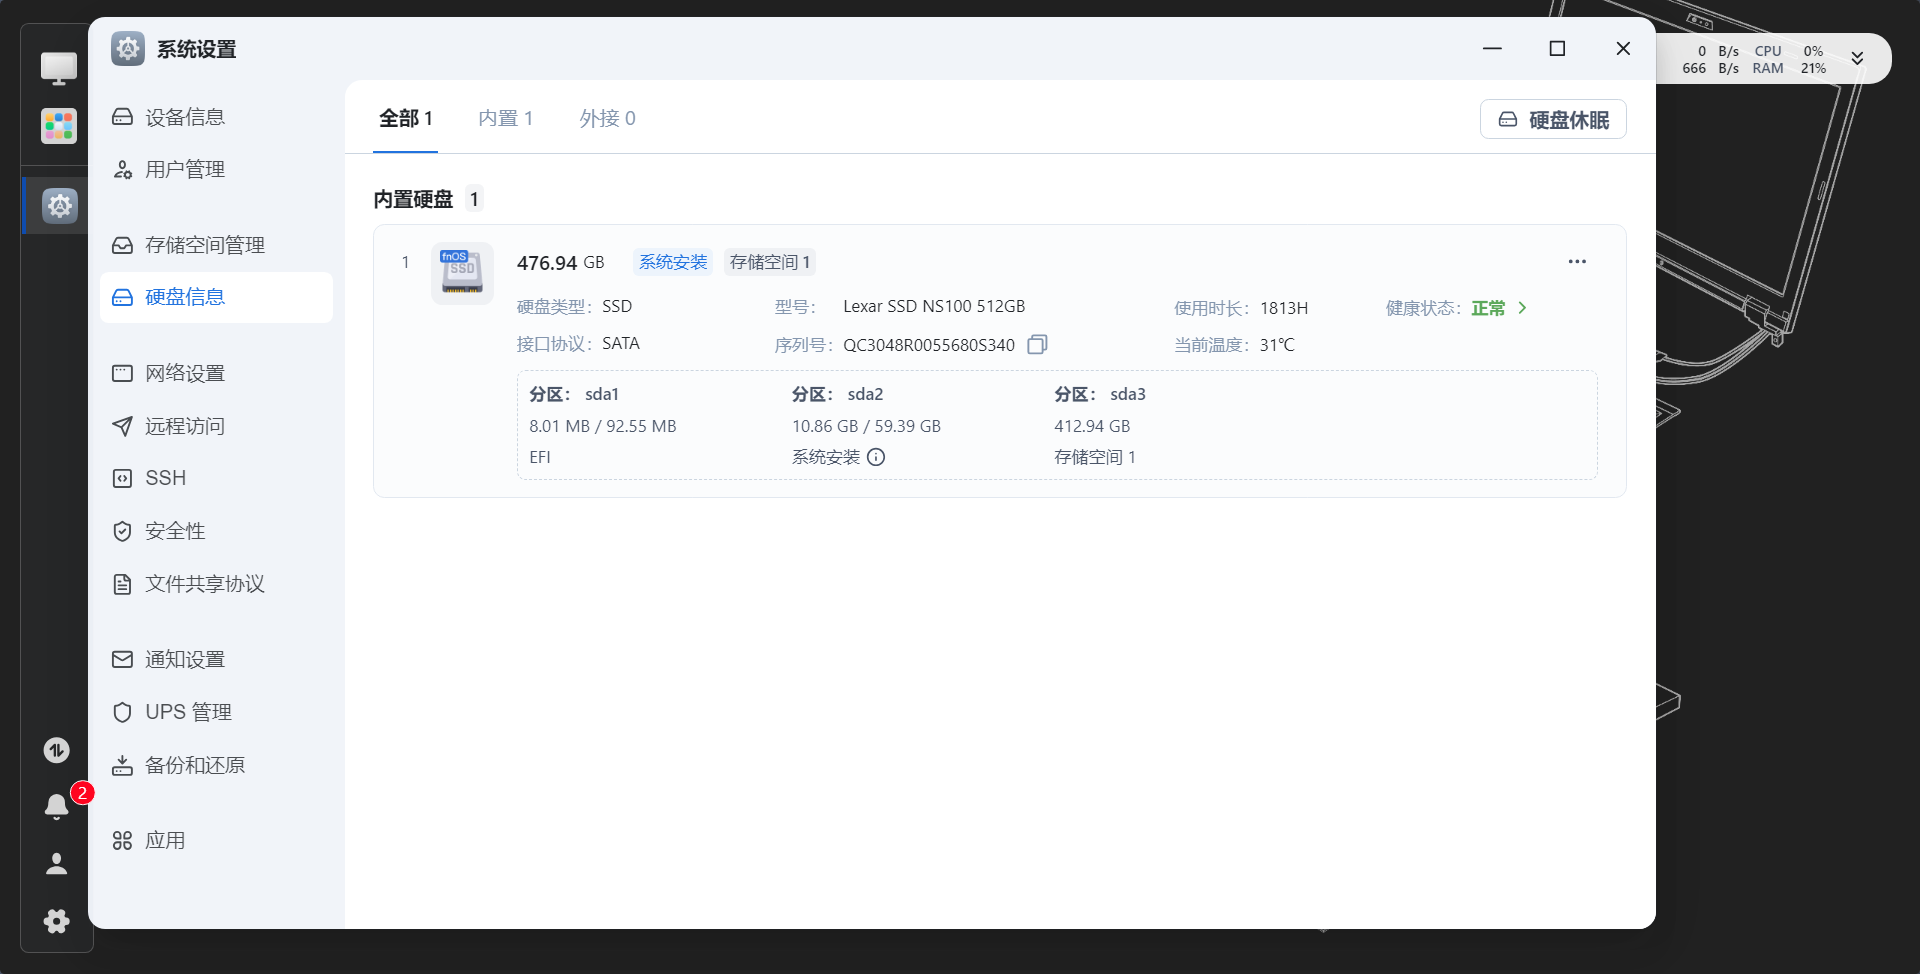
Task: Open 存储空间管理 in the sidebar
Action: [x=204, y=245]
